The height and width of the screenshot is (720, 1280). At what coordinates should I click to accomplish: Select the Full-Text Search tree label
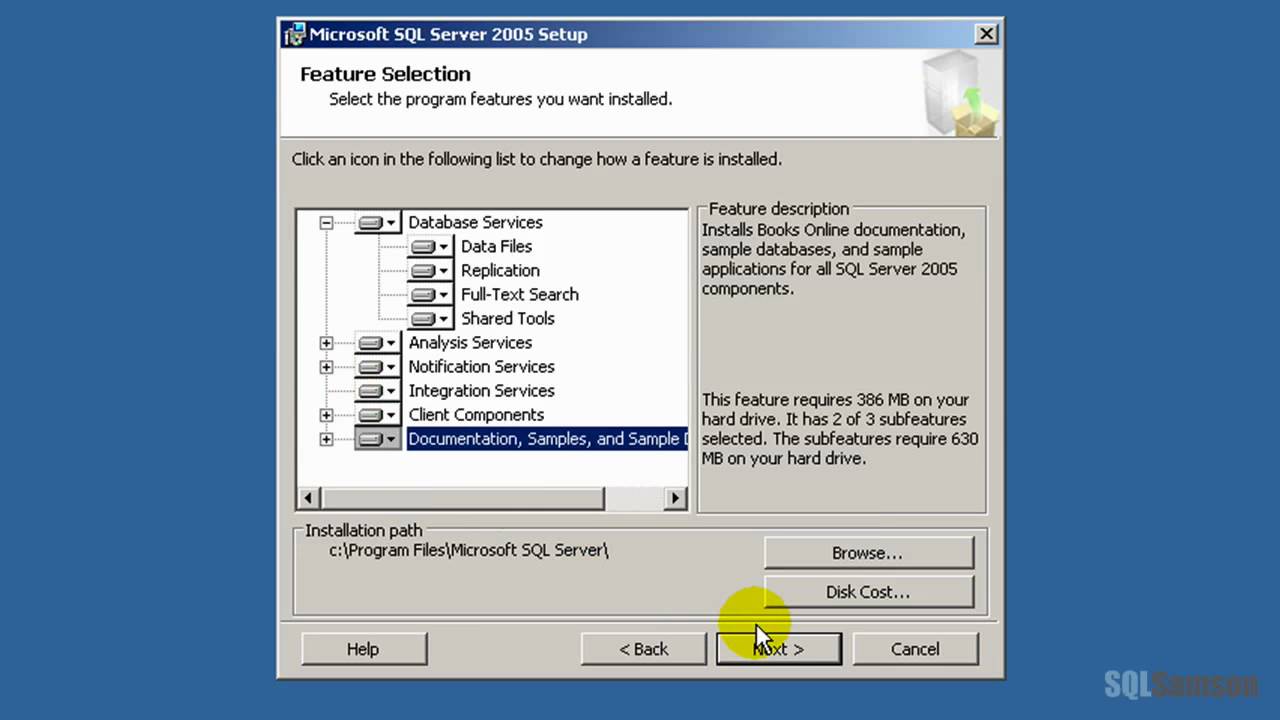[519, 294]
